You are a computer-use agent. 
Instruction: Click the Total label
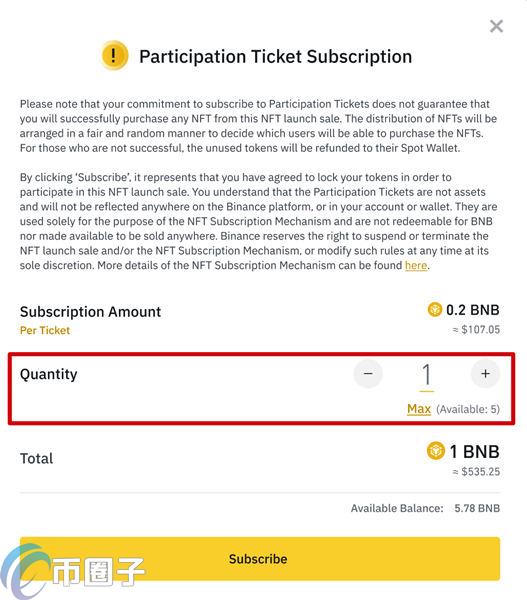(x=37, y=458)
